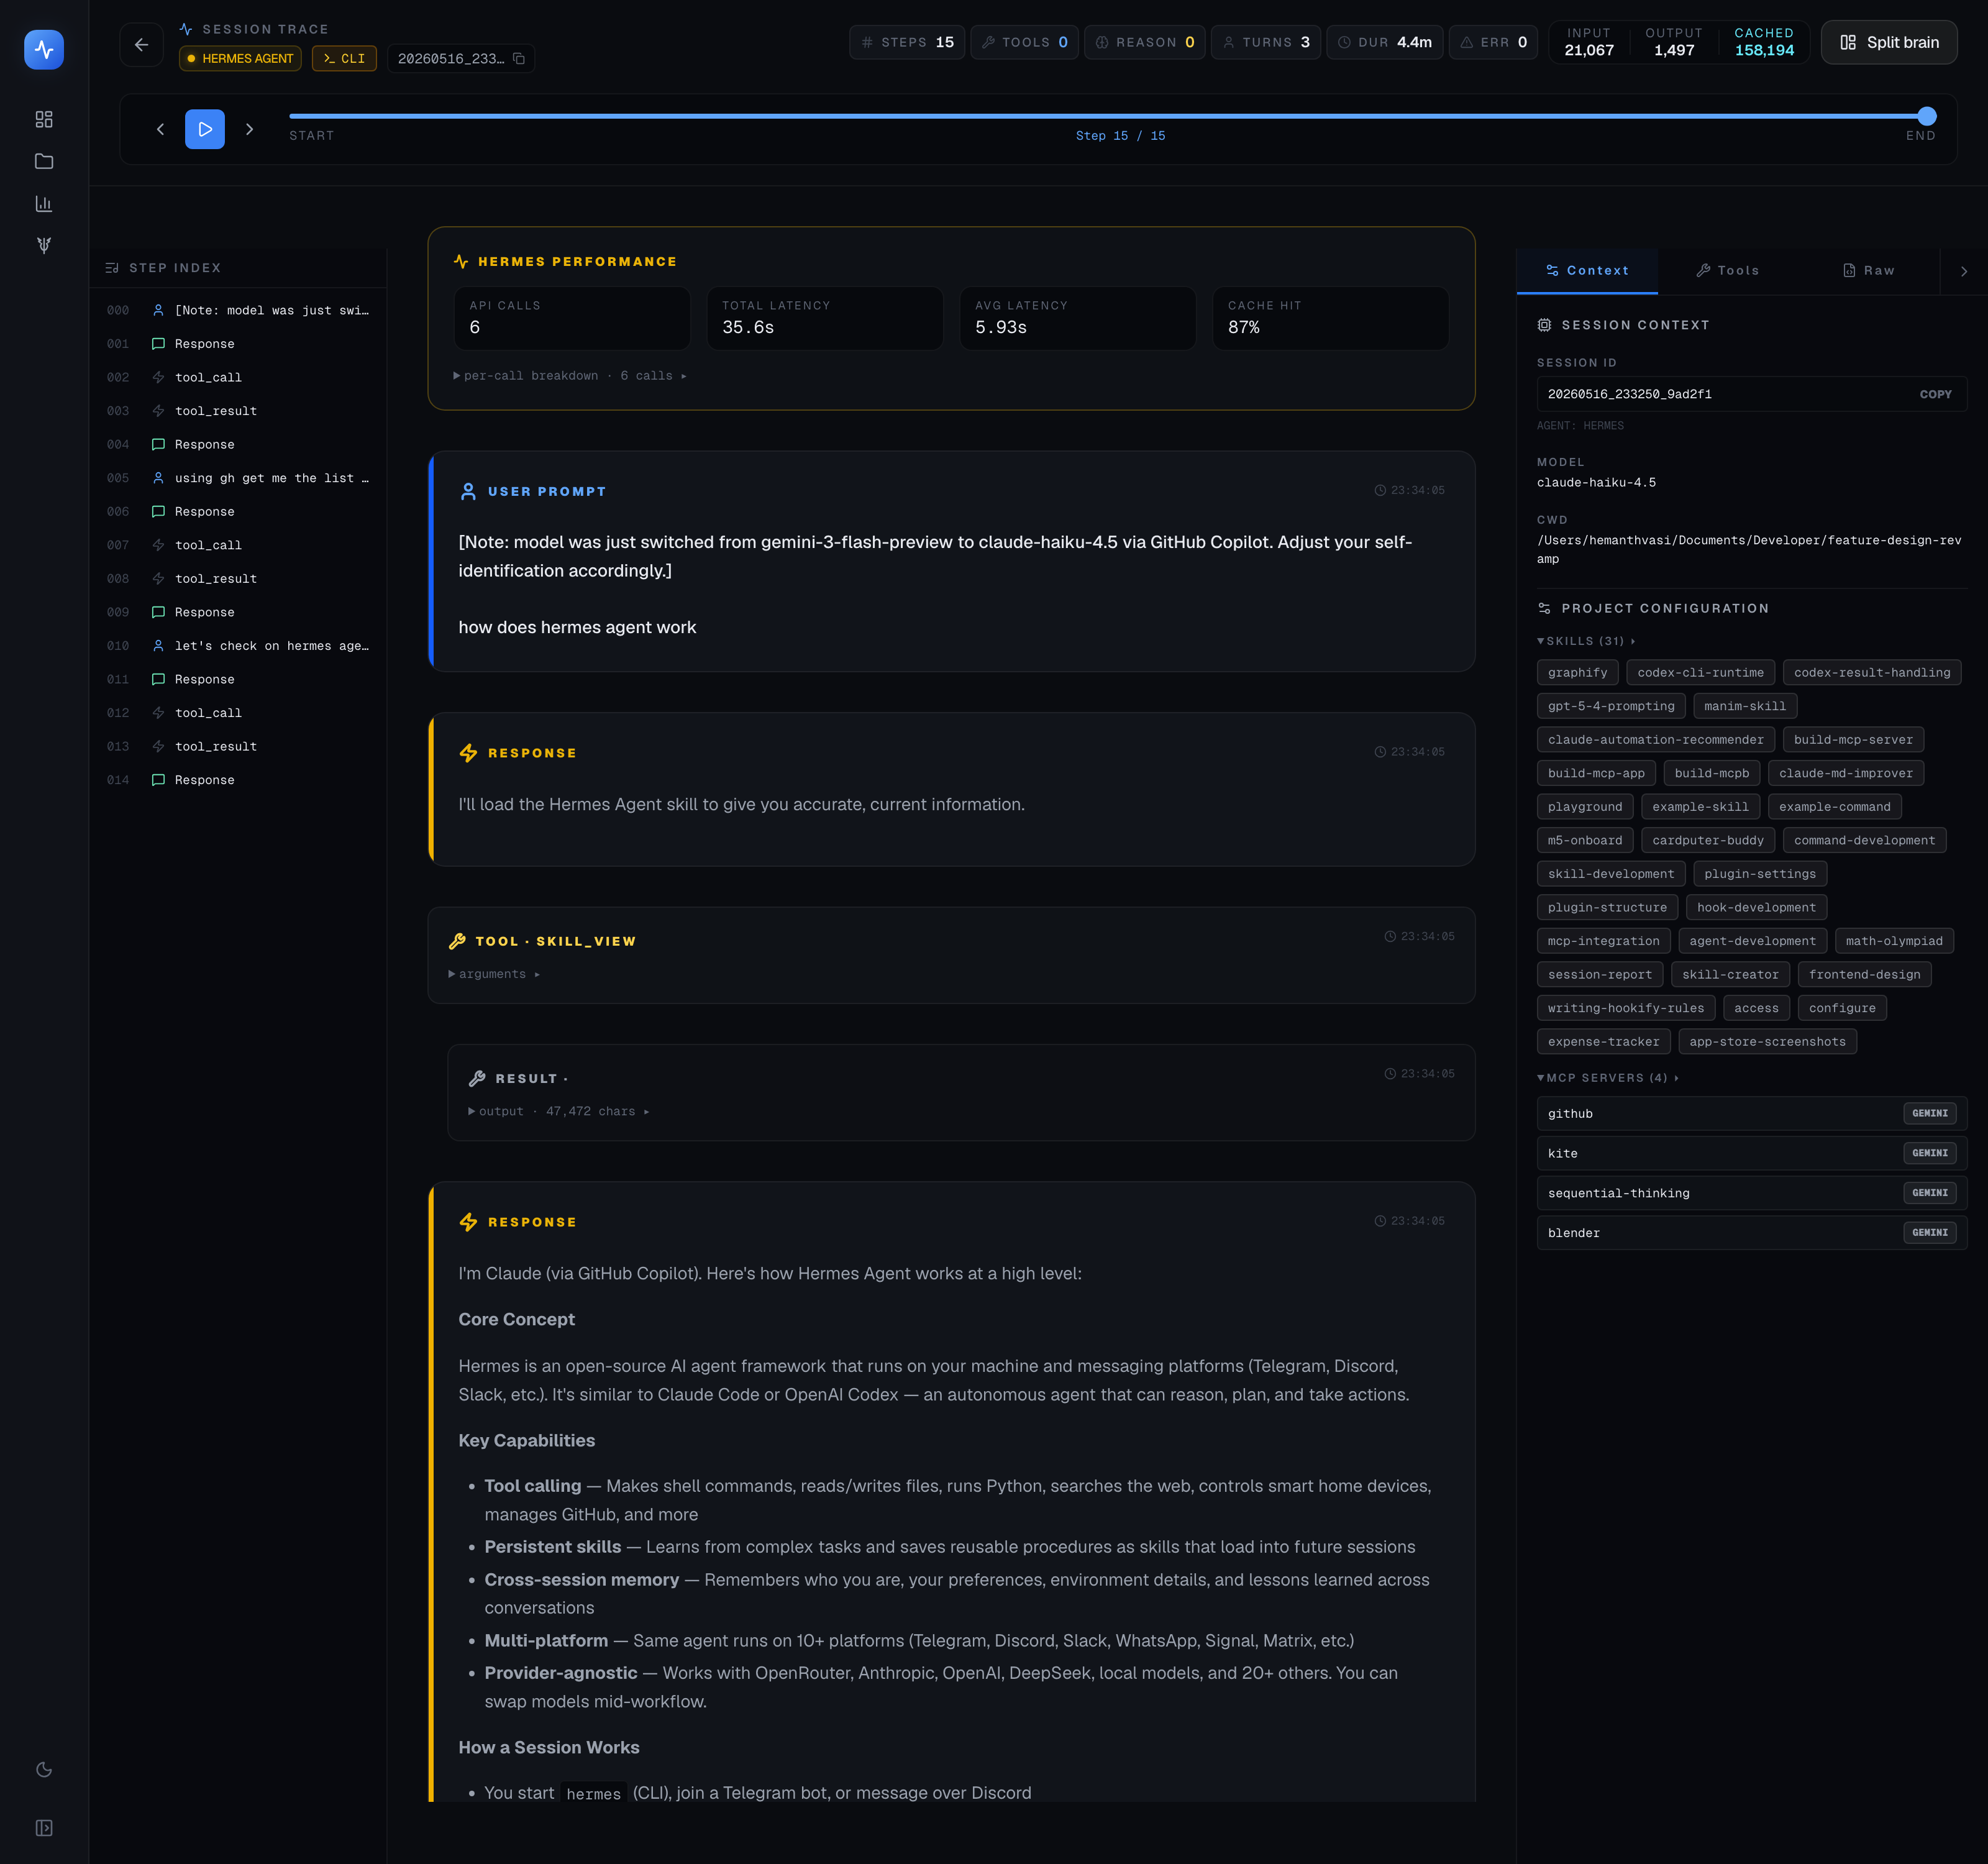The height and width of the screenshot is (1864, 1988).
Task: Copy session ID icon beside 20260516_233…
Action: (519, 58)
